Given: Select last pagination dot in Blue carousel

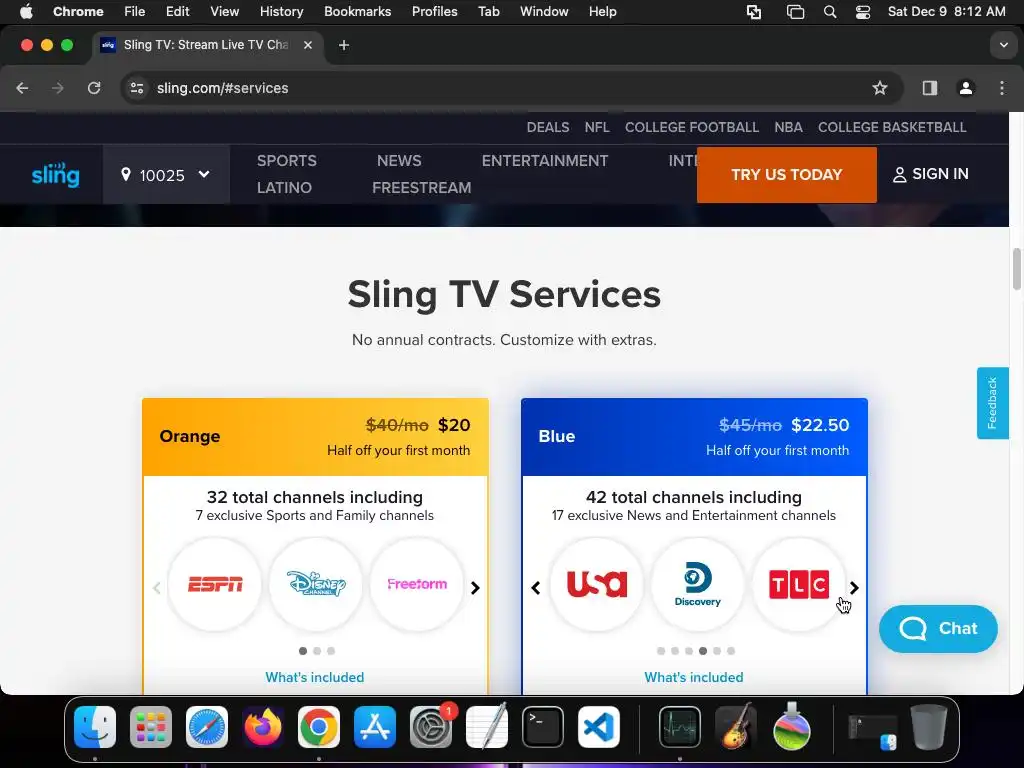Looking at the screenshot, I should point(731,651).
